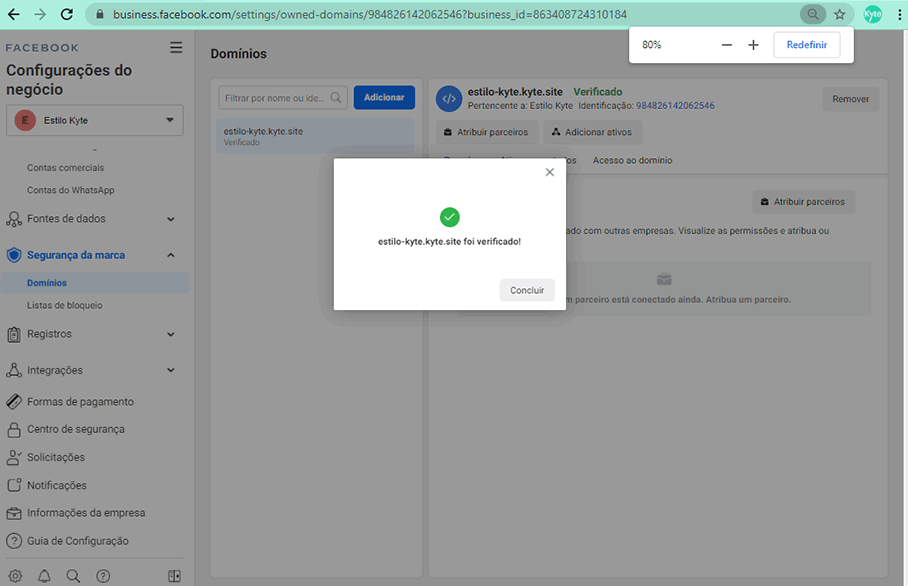Expand the Fontes de dados section
The image size is (908, 586).
point(171,219)
